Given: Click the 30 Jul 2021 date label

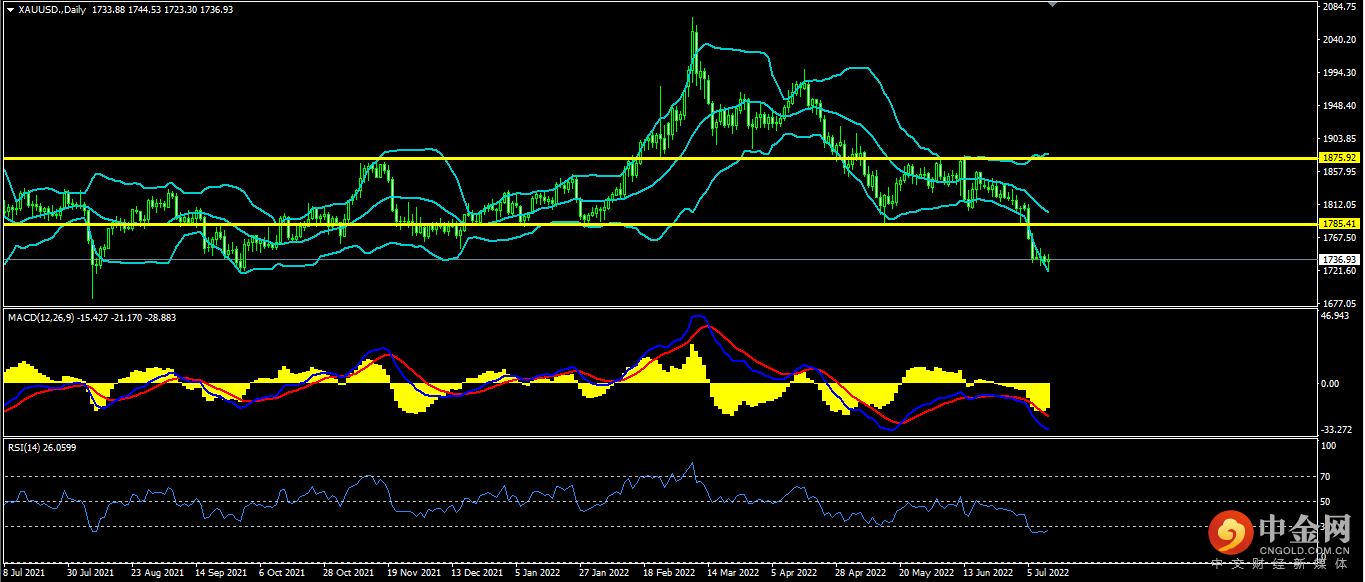Looking at the screenshot, I should [90, 574].
